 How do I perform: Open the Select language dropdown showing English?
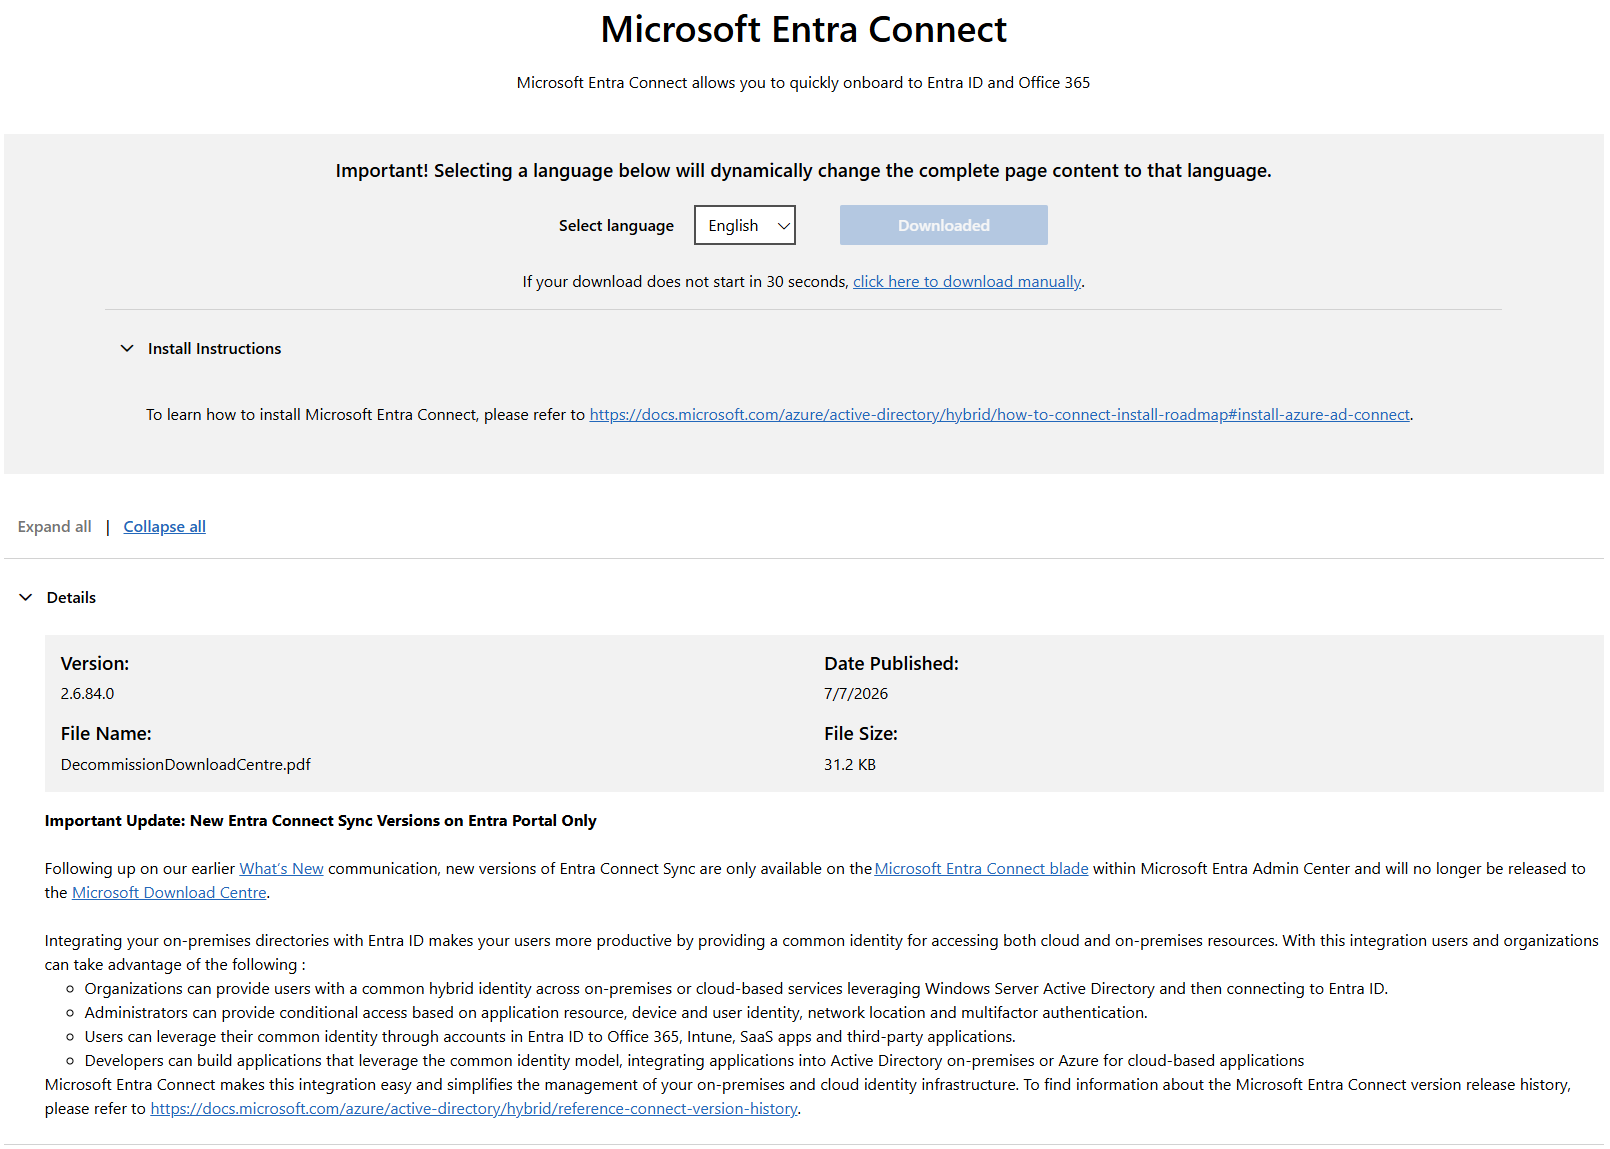pos(745,225)
